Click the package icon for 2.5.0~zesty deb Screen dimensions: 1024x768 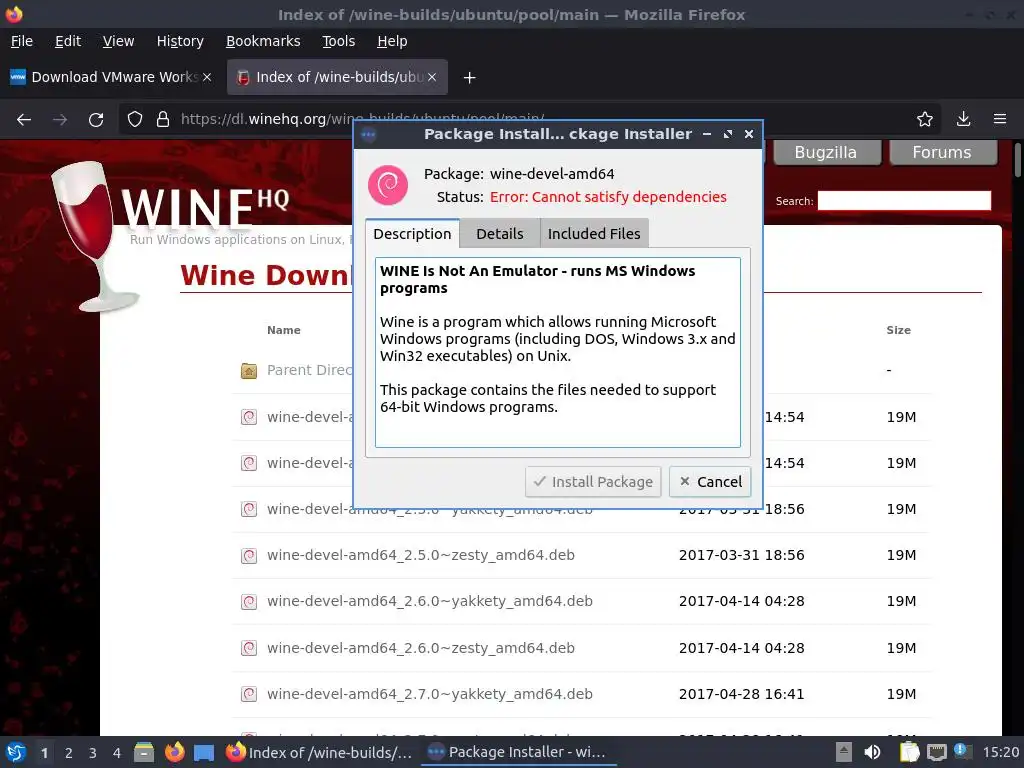(x=249, y=556)
